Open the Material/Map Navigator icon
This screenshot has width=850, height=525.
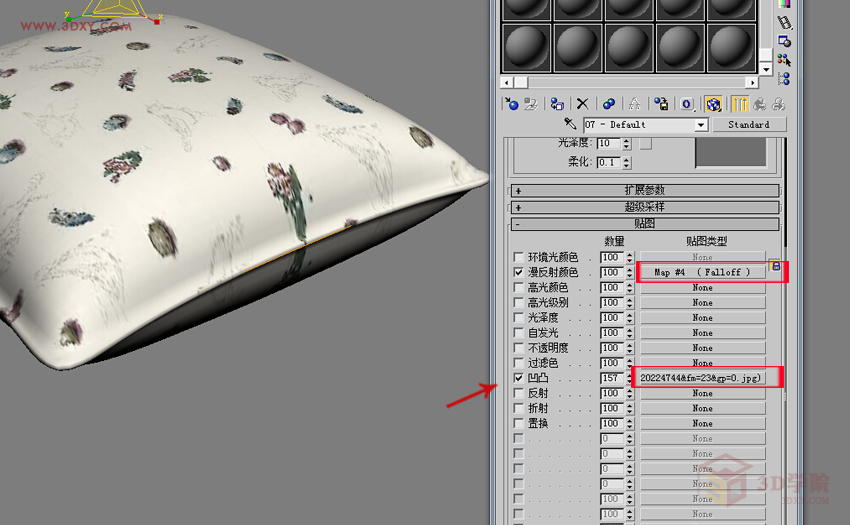[784, 79]
